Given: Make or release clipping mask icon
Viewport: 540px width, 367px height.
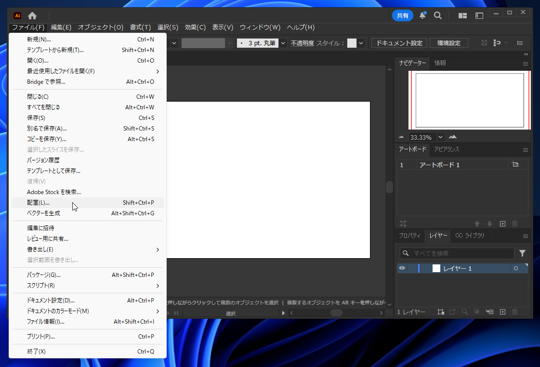Looking at the screenshot, I should pyautogui.click(x=477, y=312).
